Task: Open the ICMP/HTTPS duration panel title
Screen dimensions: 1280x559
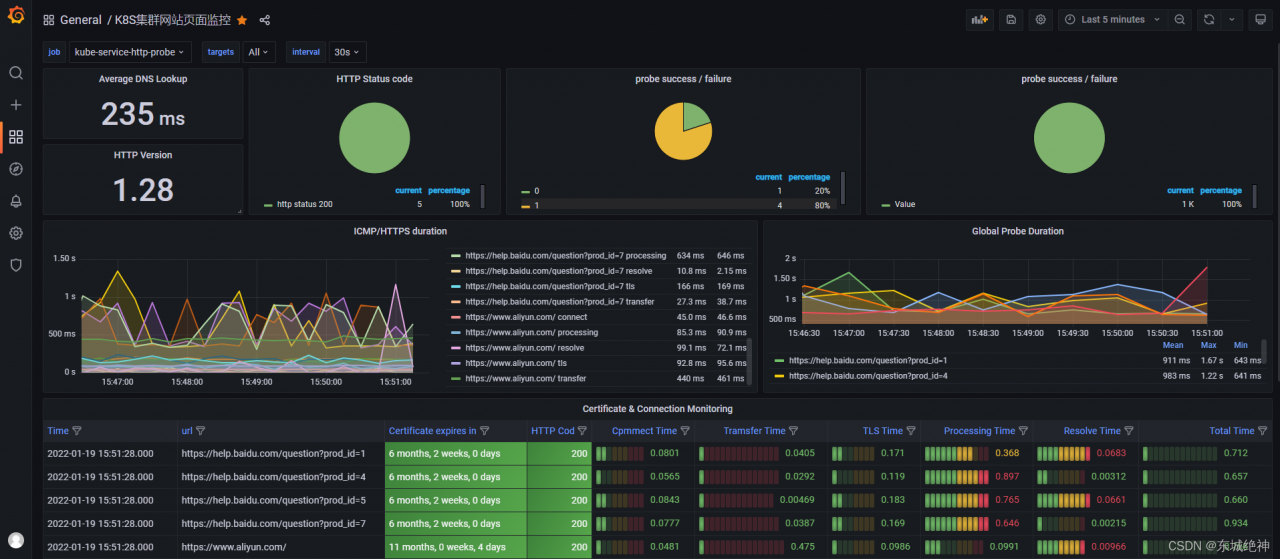Action: [400, 231]
